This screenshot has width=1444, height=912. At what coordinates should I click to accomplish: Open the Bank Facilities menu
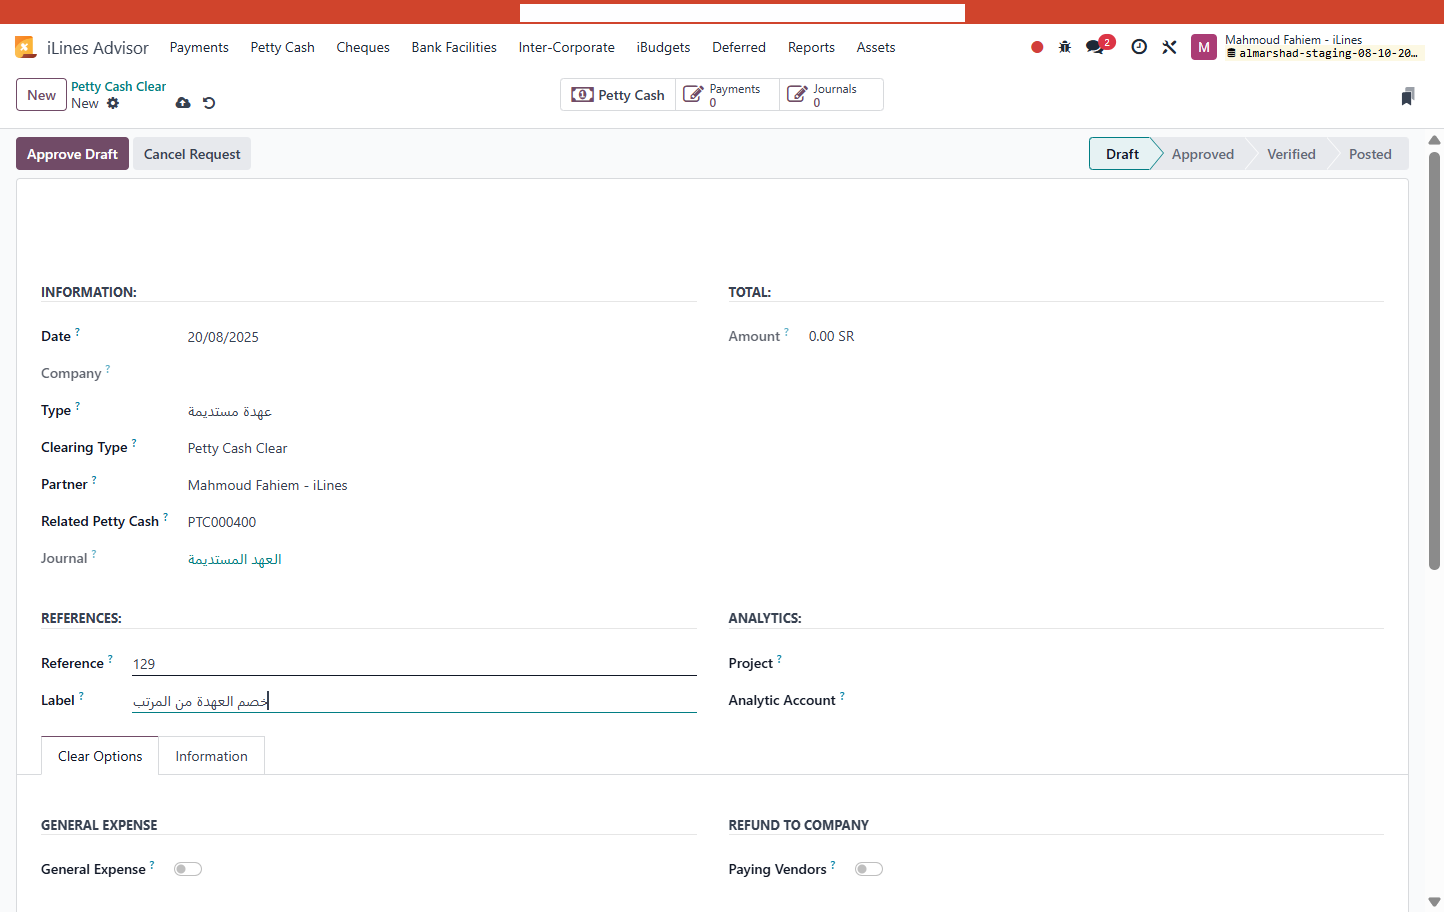[x=454, y=47]
